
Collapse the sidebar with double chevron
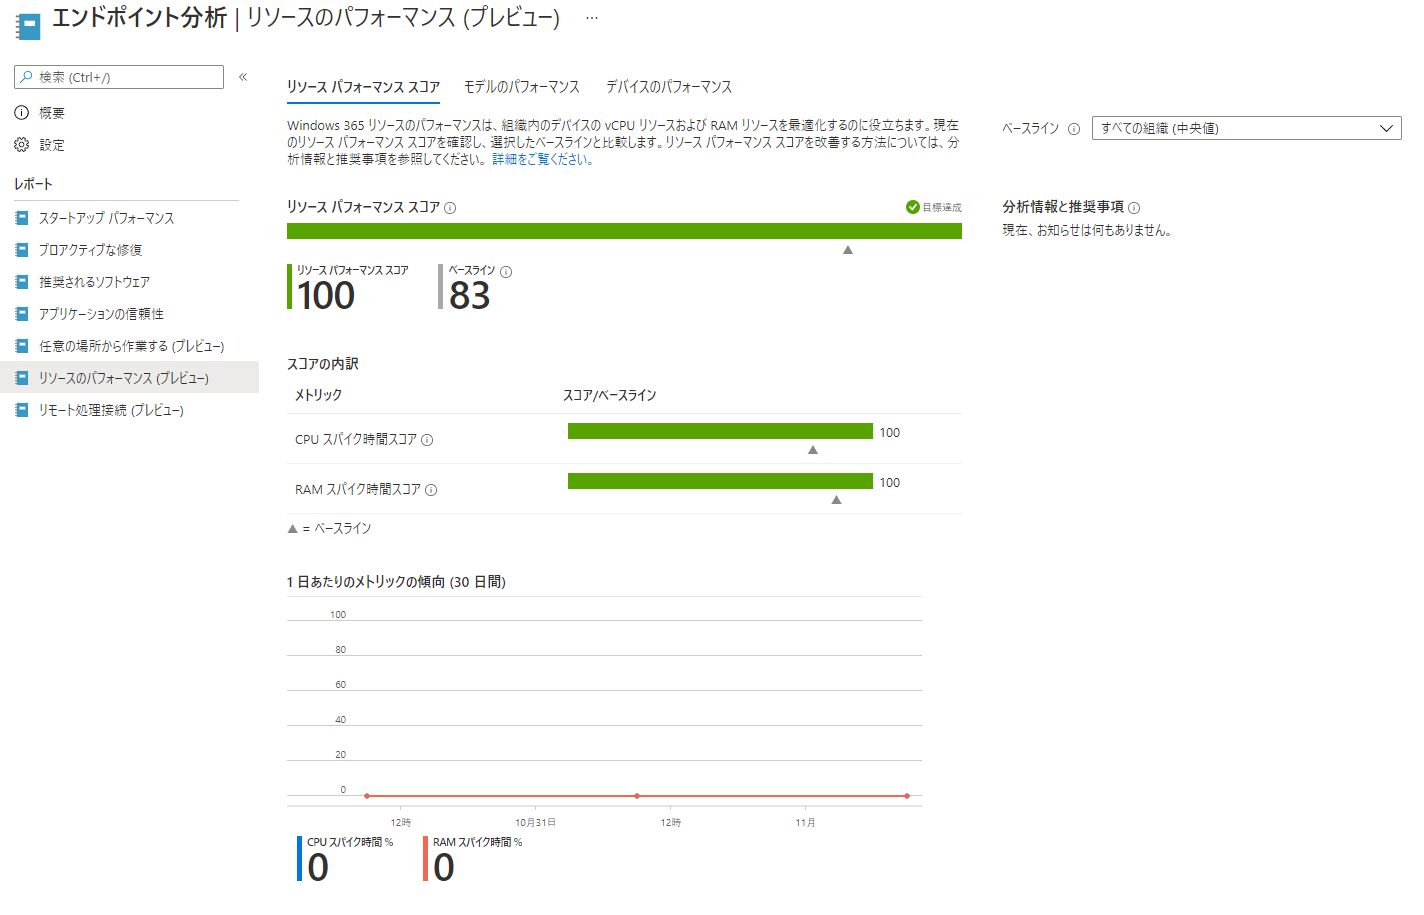tap(243, 77)
